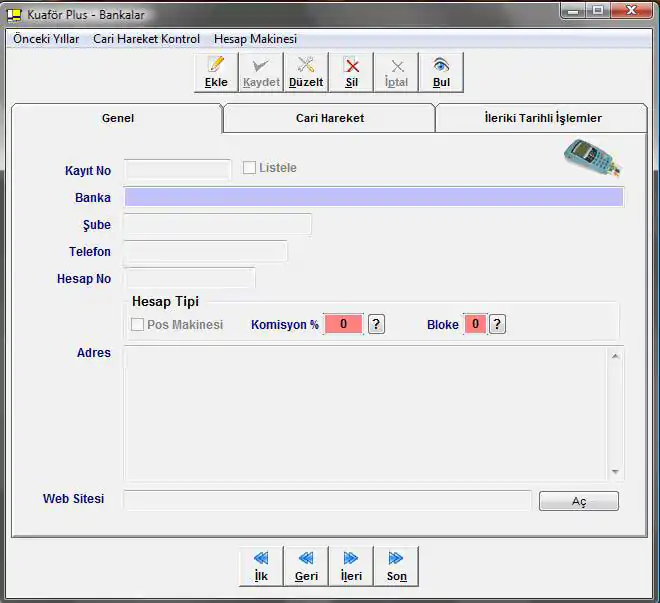
Task: Click the Aç button beside Web Sitesi
Action: (578, 501)
